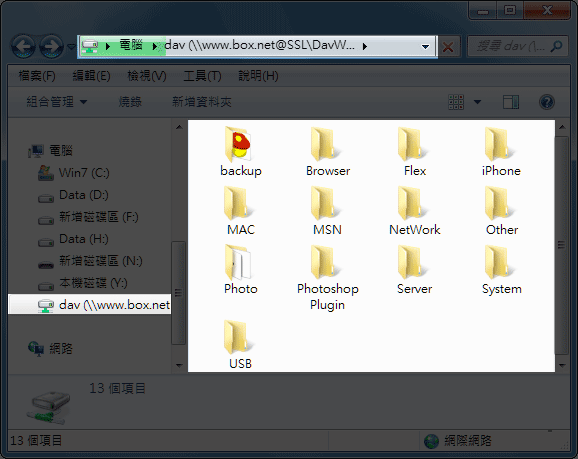Go back with the Back arrow
The image size is (578, 459).
(24, 46)
